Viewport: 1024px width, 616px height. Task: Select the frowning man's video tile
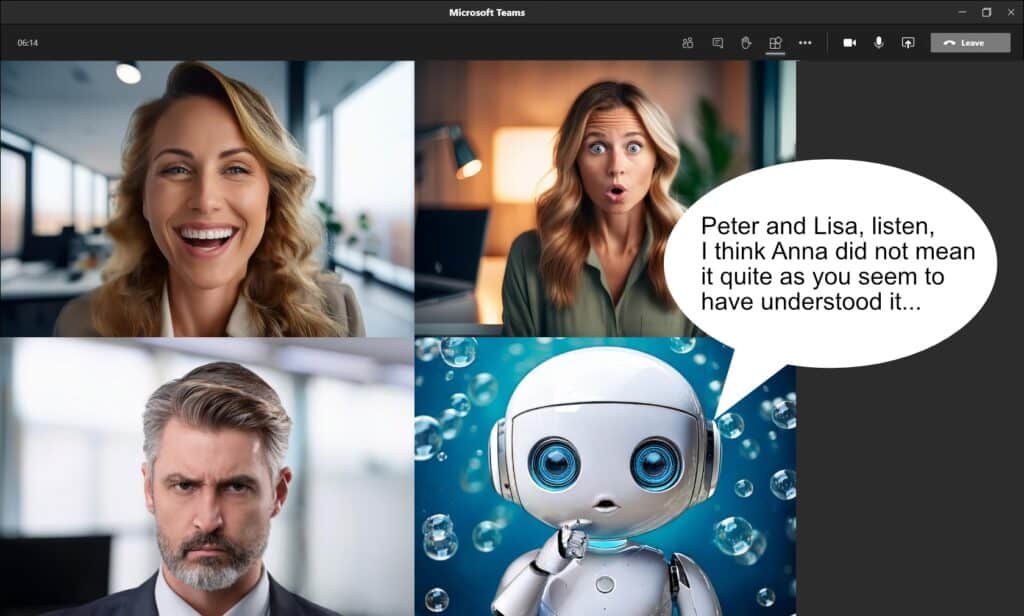click(208, 475)
